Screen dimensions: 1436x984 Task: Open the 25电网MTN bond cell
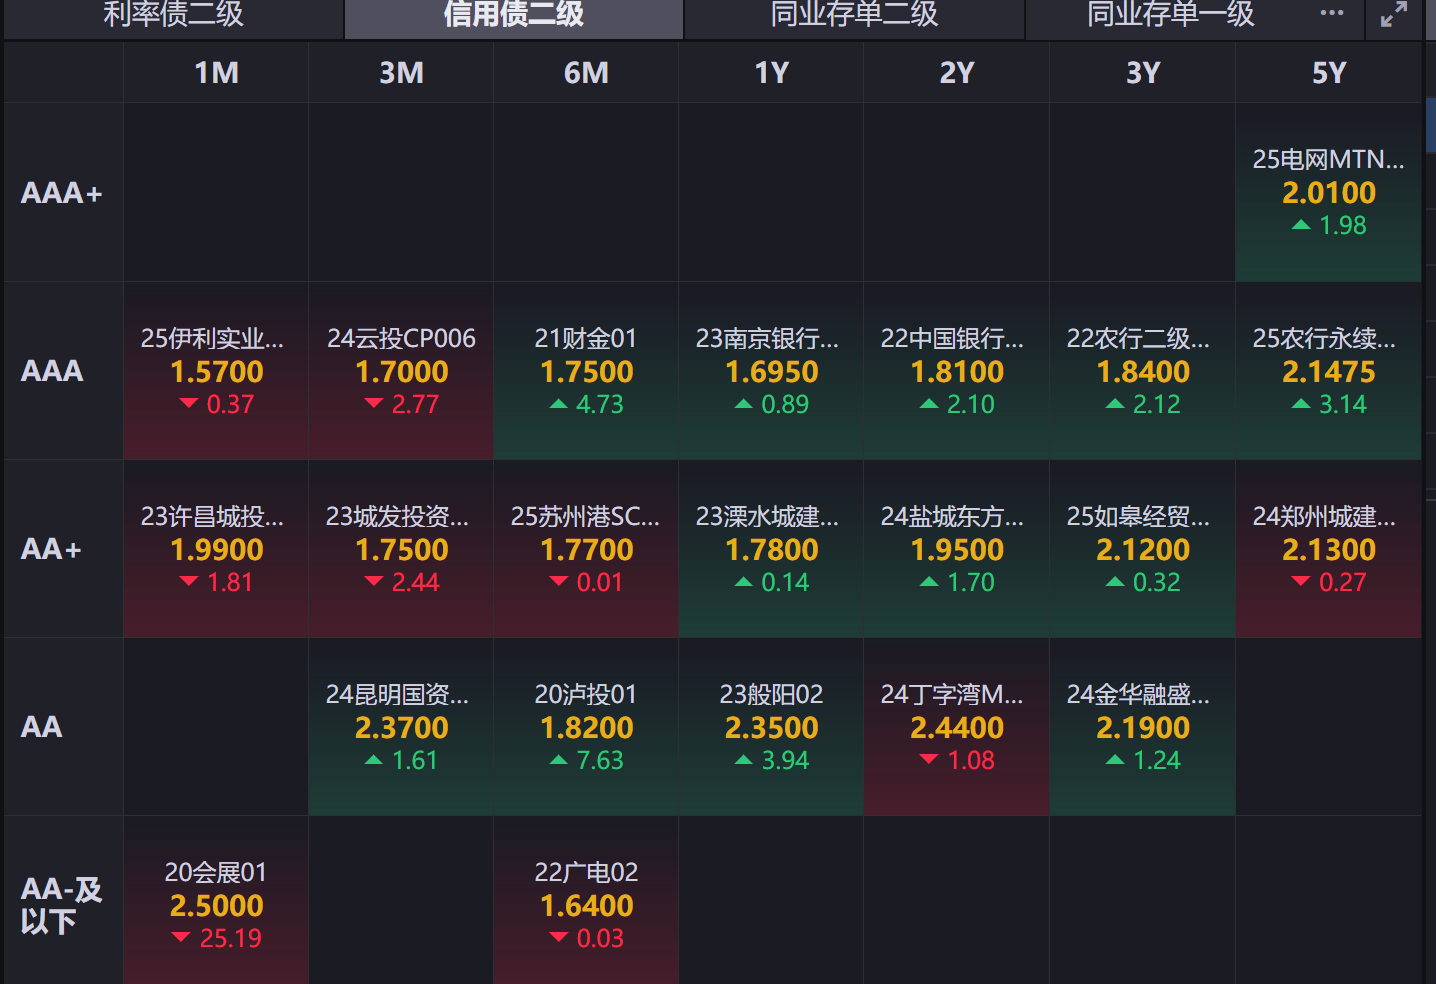click(1328, 192)
